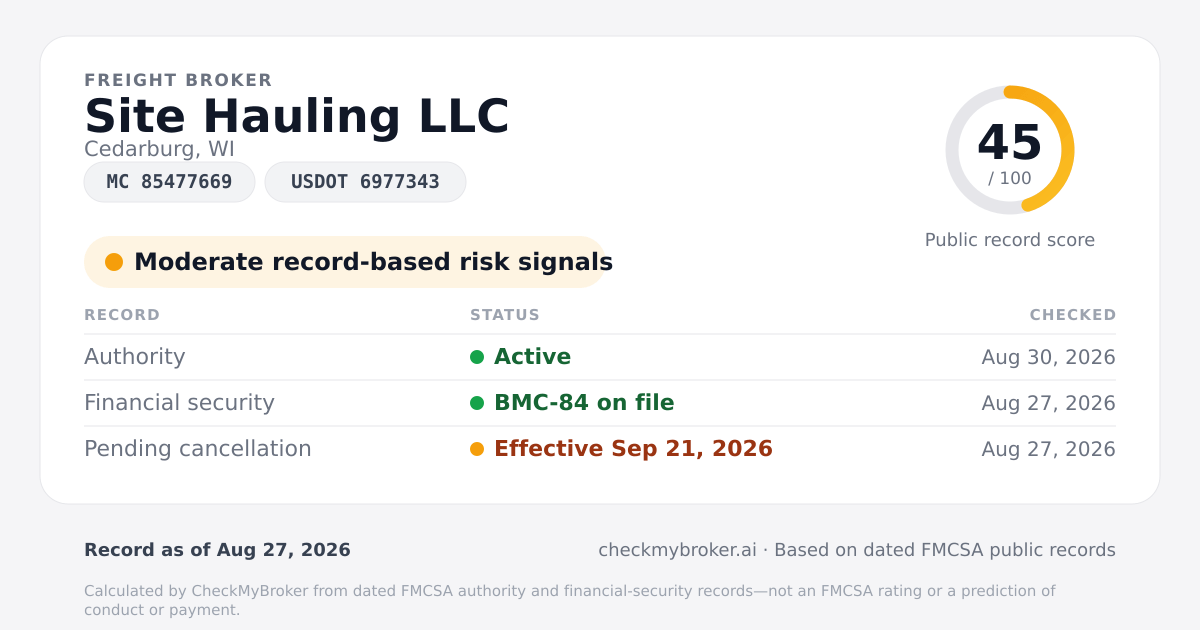This screenshot has width=1200, height=630.
Task: Click the score number 45
Action: click(x=1010, y=143)
